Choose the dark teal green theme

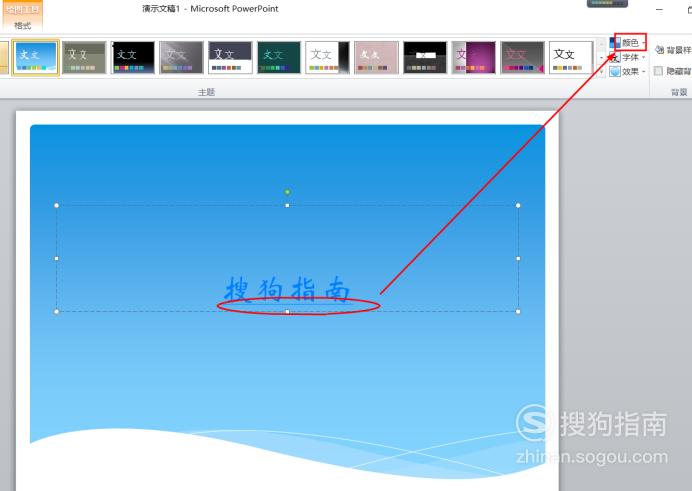[x=279, y=57]
